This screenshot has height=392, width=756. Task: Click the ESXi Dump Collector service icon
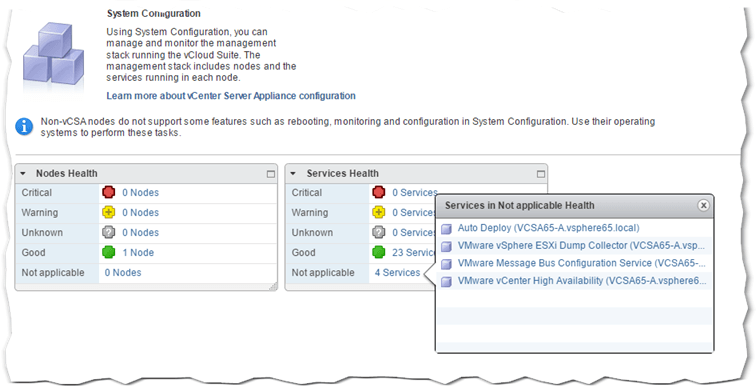(x=446, y=246)
